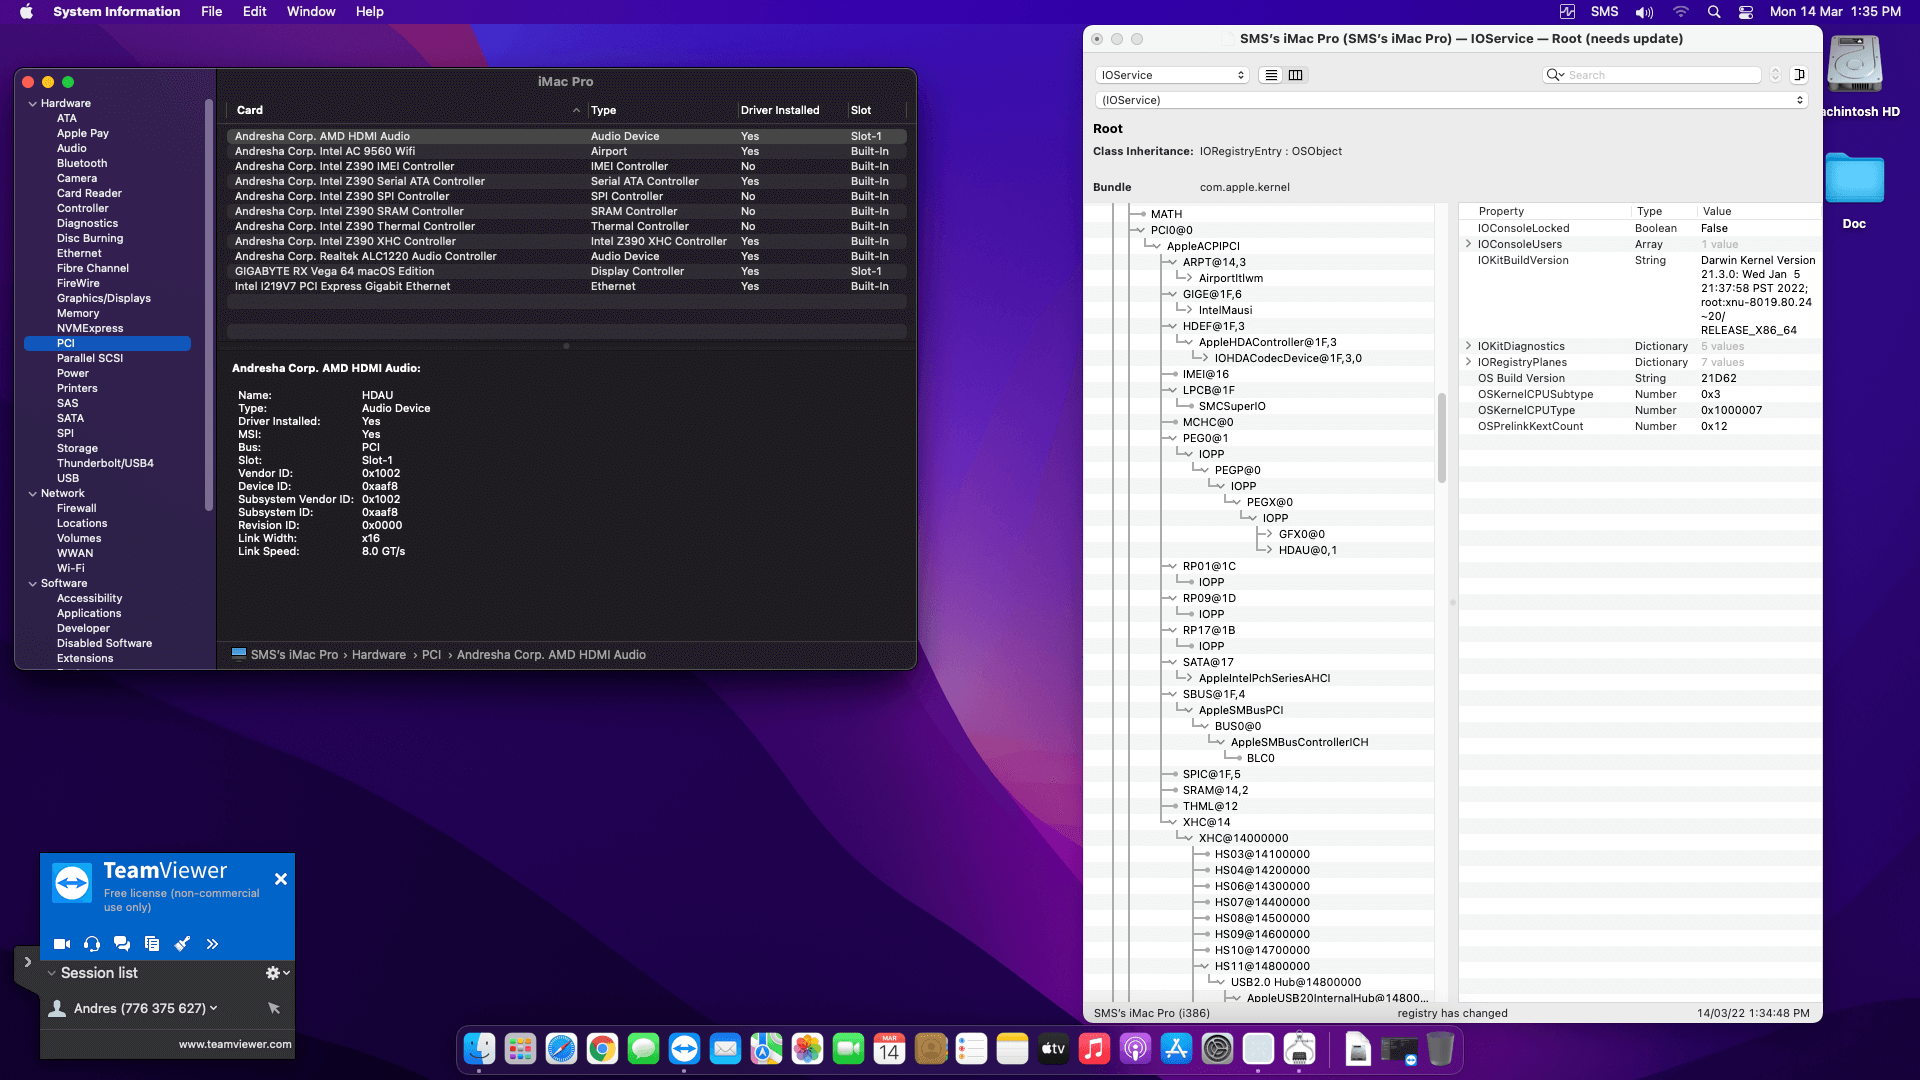Screen dimensions: 1920x1080
Task: Open Launchpad from the Dock
Action: click(x=520, y=1049)
